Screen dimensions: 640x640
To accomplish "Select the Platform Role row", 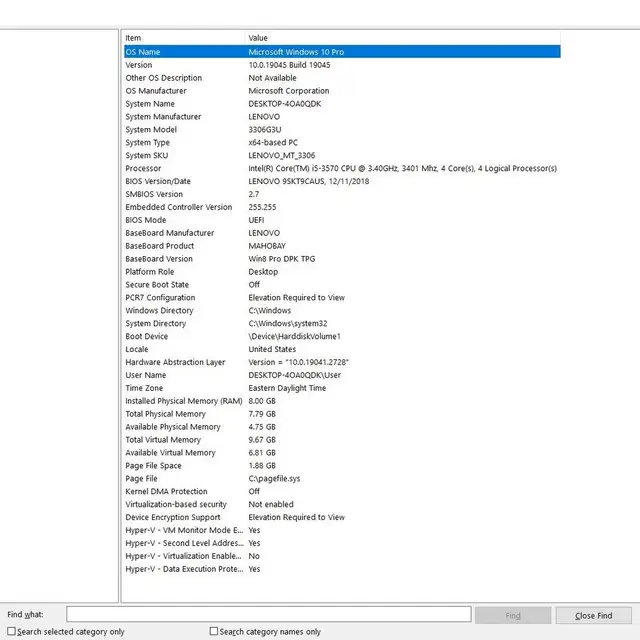I will click(x=342, y=271).
